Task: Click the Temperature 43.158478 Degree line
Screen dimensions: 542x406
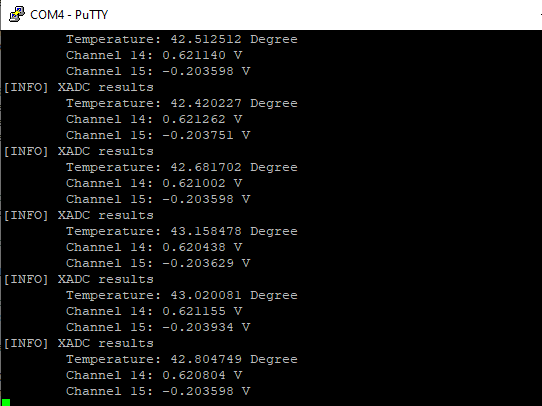Action: (182, 231)
